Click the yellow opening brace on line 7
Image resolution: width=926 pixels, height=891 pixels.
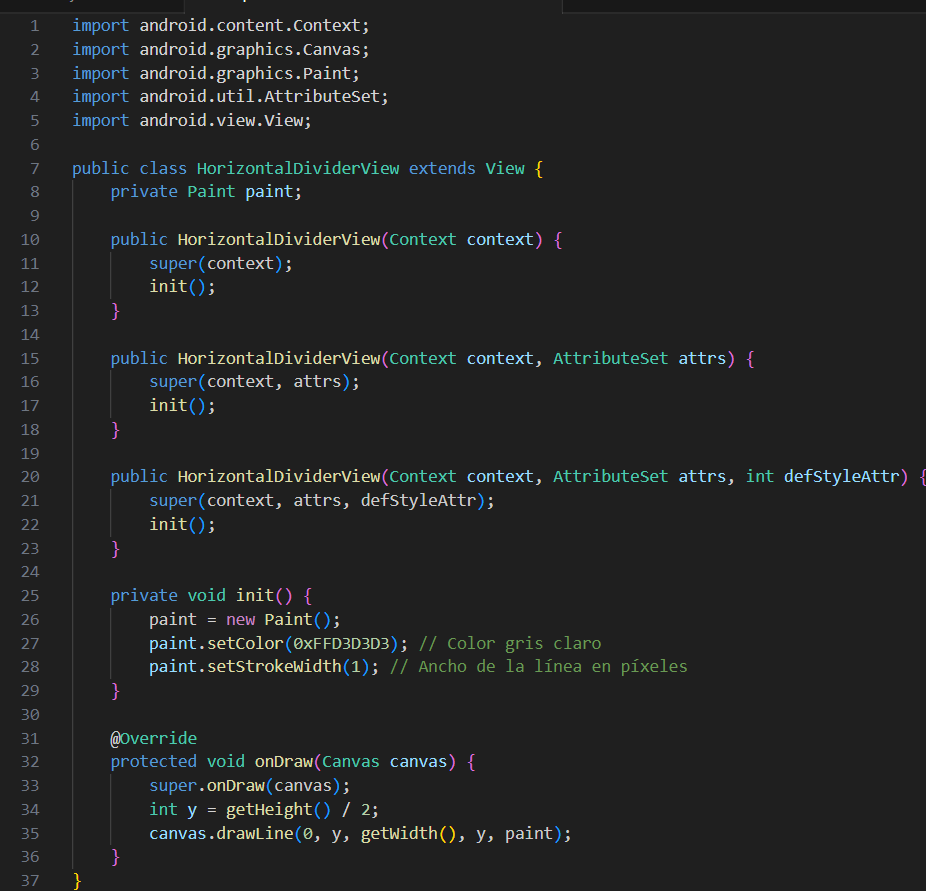(539, 169)
